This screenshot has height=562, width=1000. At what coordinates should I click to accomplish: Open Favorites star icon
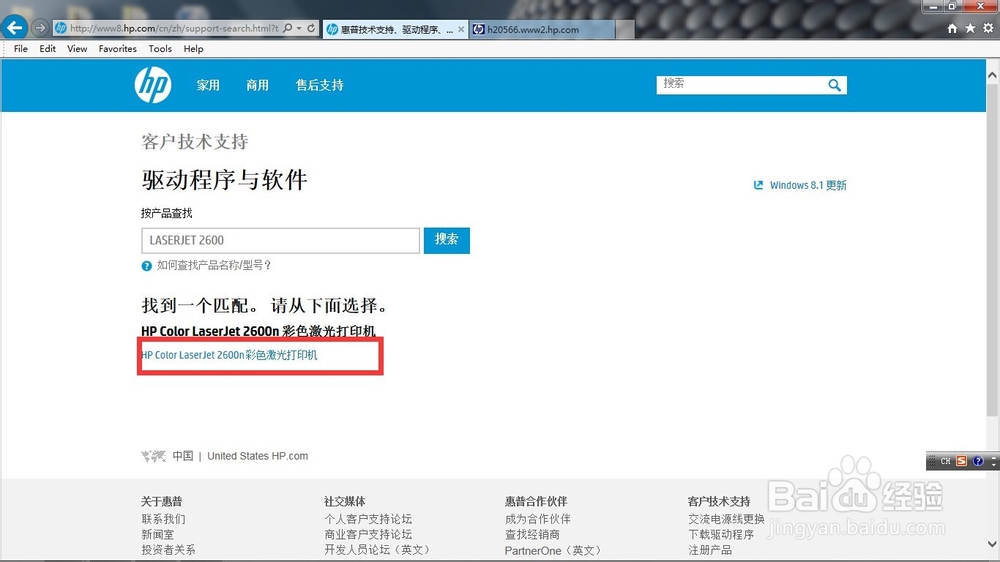[x=970, y=28]
